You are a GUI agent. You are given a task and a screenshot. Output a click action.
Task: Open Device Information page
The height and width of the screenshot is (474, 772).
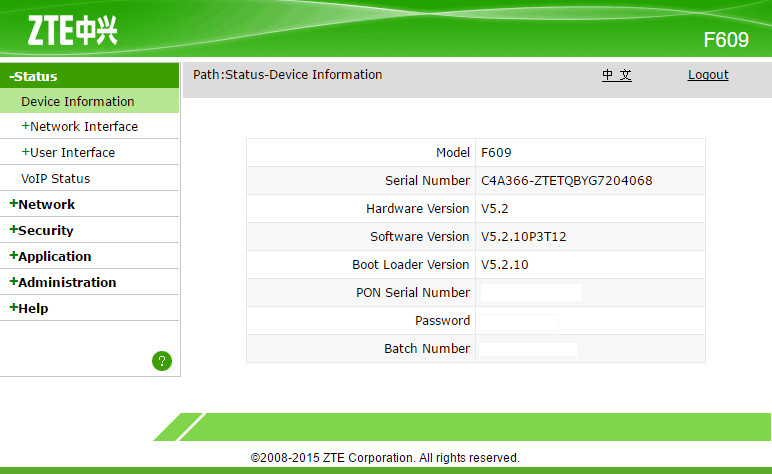pyautogui.click(x=77, y=101)
